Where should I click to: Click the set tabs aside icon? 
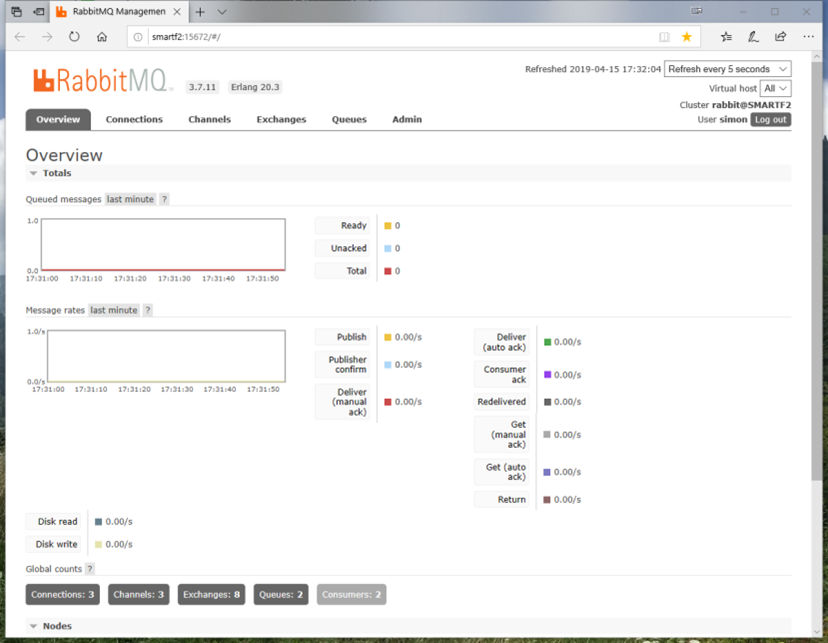click(x=39, y=12)
